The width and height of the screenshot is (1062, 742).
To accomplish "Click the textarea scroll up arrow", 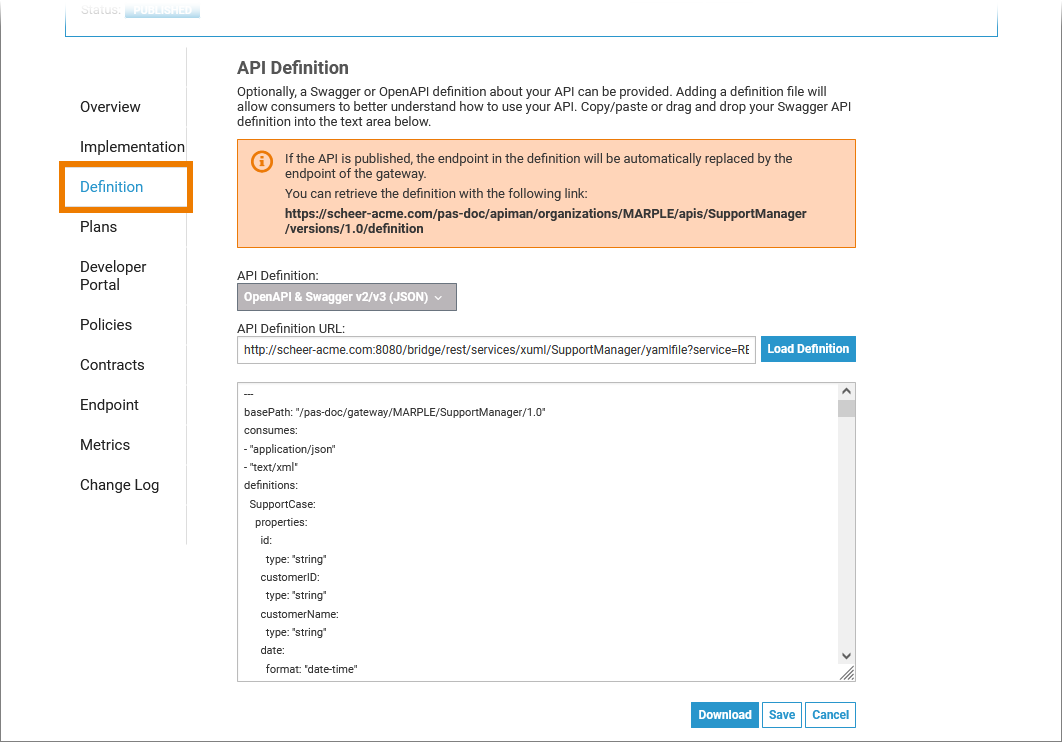I will tap(846, 391).
